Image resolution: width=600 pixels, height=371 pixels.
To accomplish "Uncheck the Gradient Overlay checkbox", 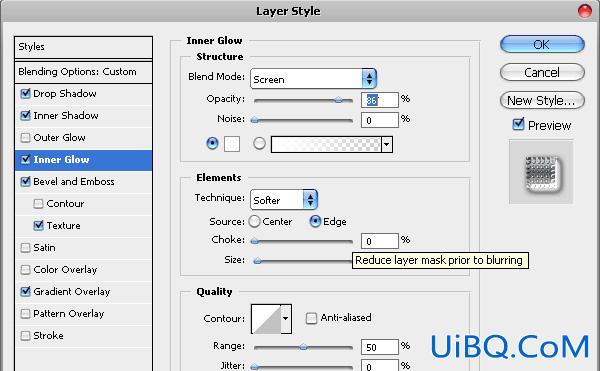I will pos(25,292).
